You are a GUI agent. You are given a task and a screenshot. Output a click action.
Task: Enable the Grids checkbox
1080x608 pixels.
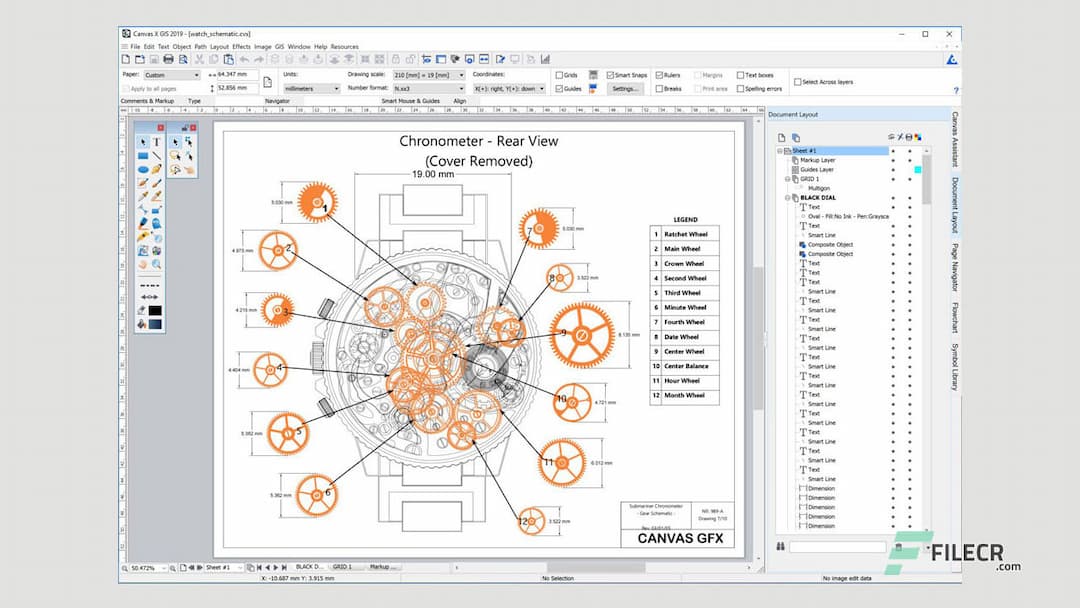(x=559, y=75)
